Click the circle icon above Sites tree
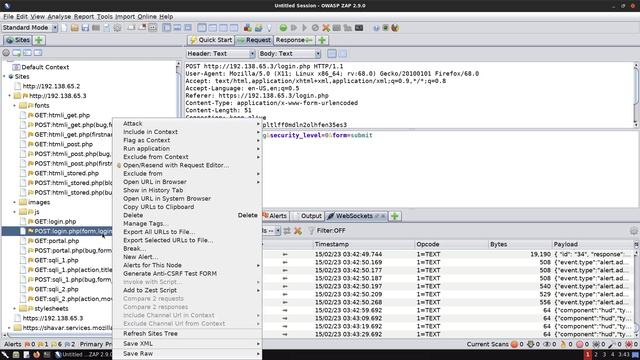 click(x=6, y=53)
